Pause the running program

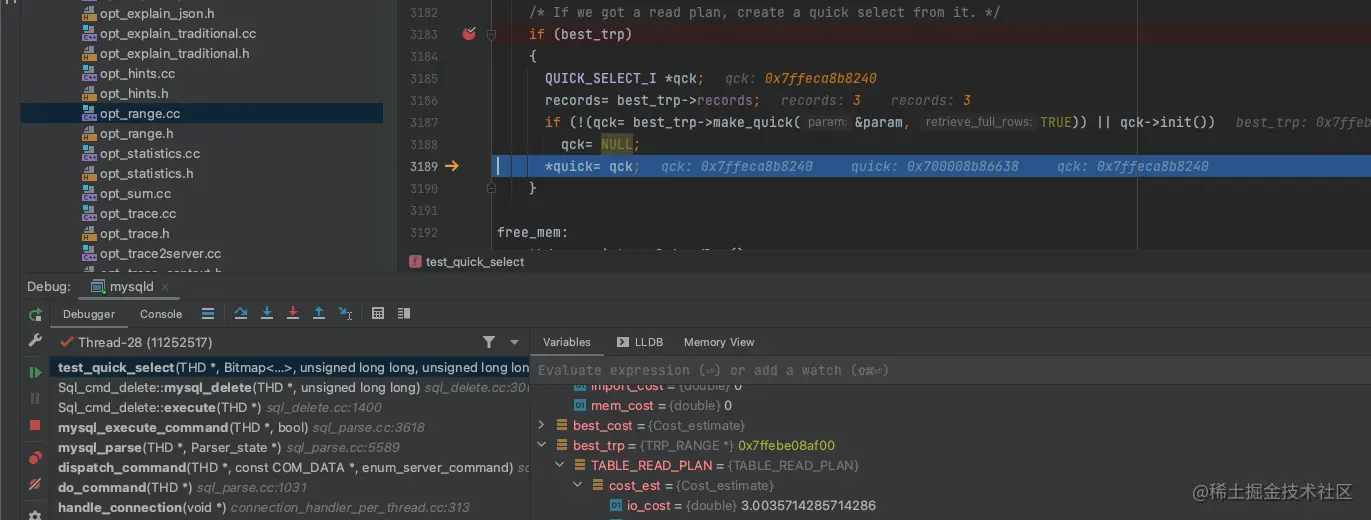point(35,398)
